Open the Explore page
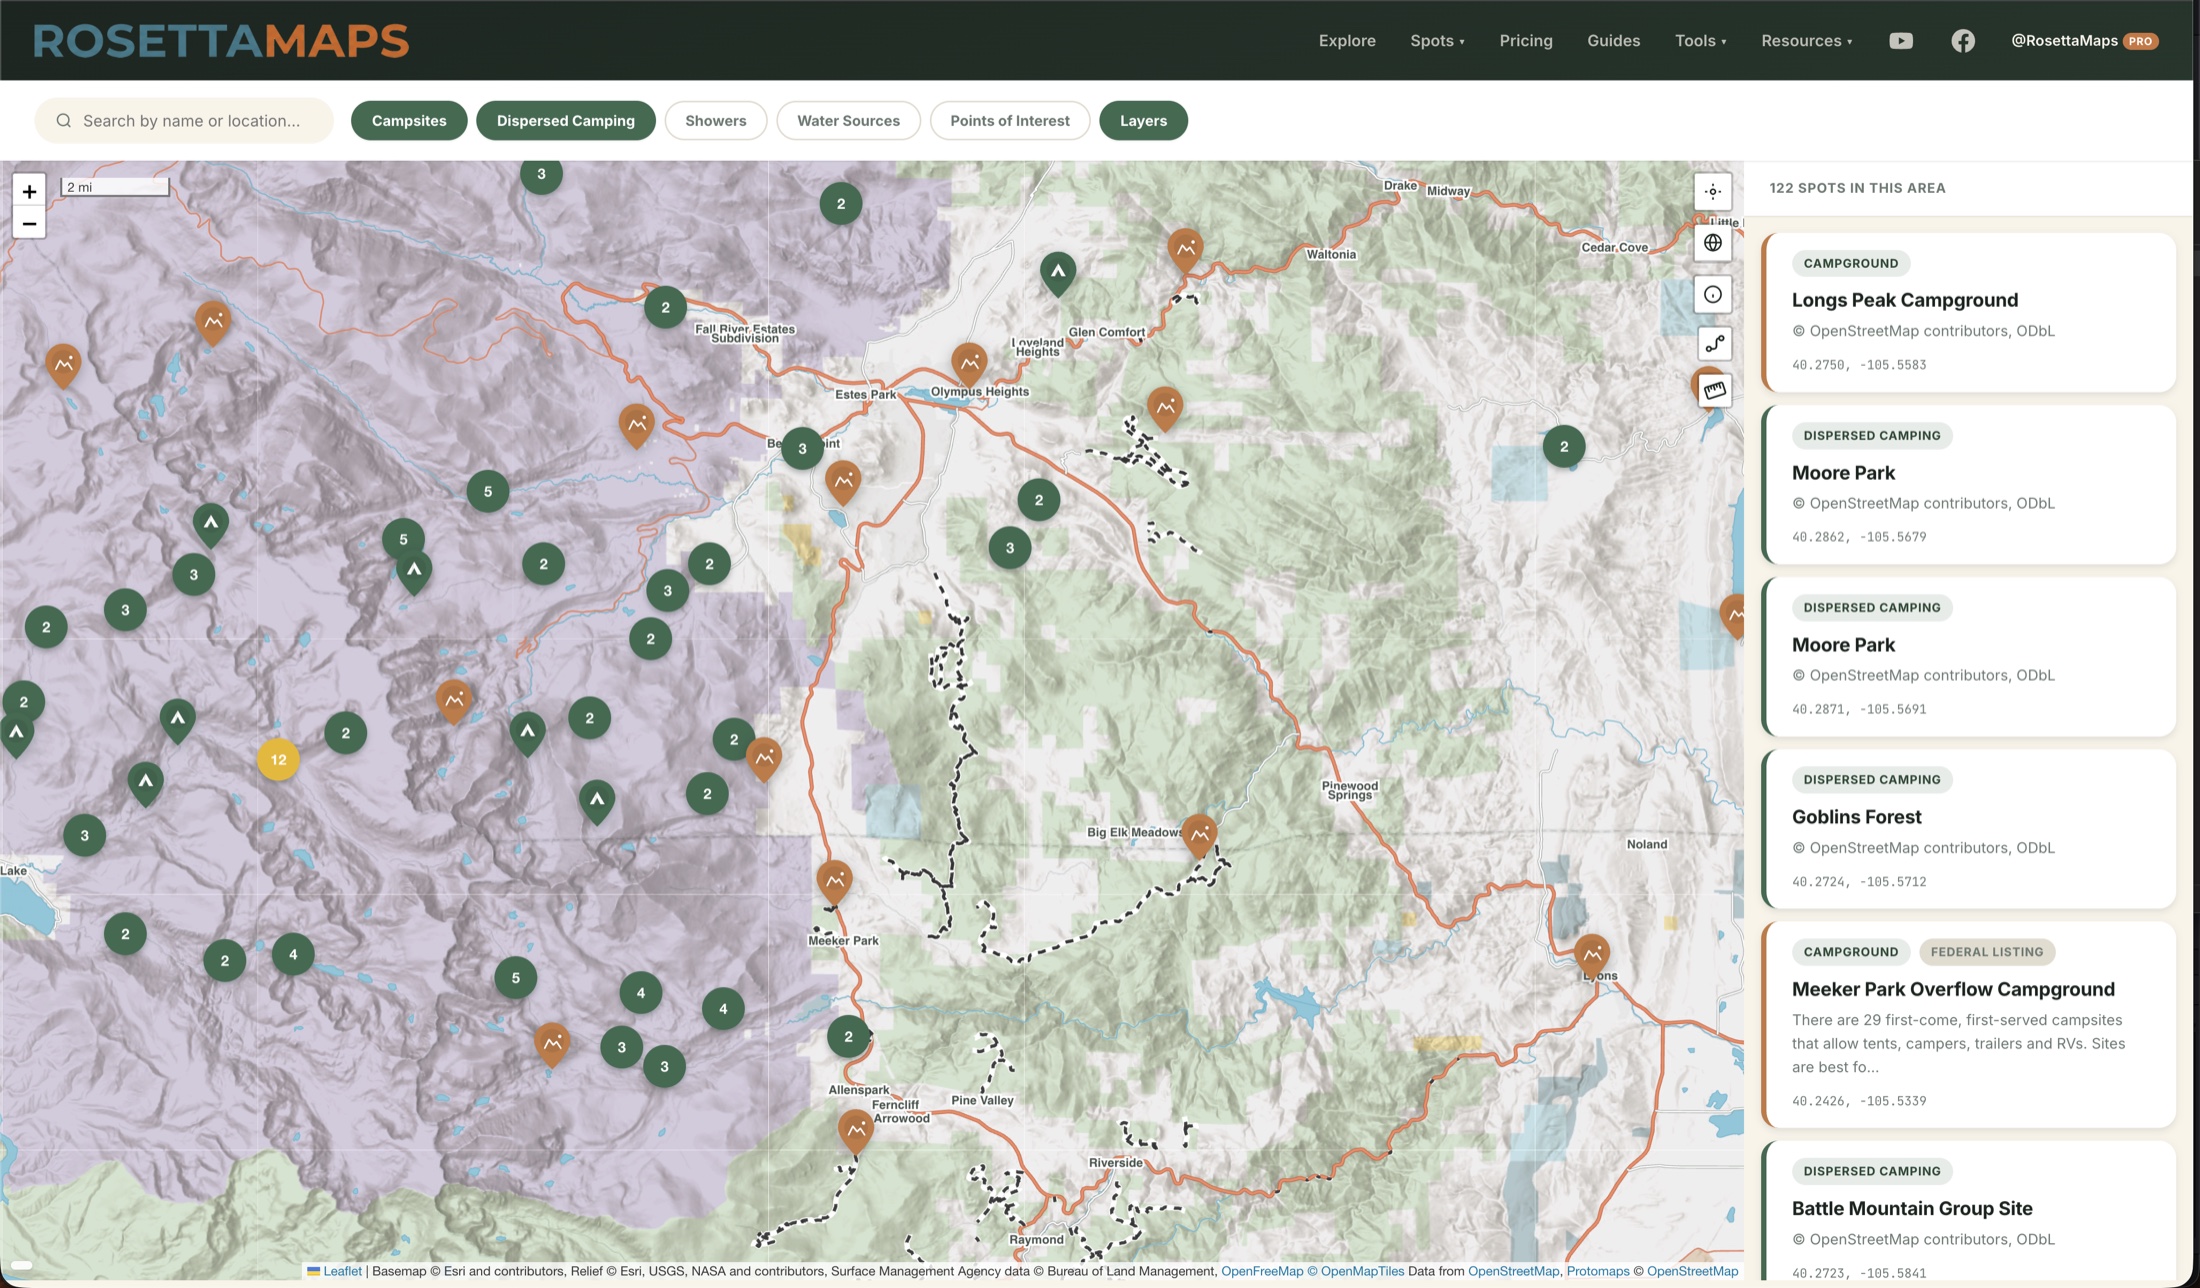This screenshot has width=2200, height=1288. click(x=1346, y=41)
